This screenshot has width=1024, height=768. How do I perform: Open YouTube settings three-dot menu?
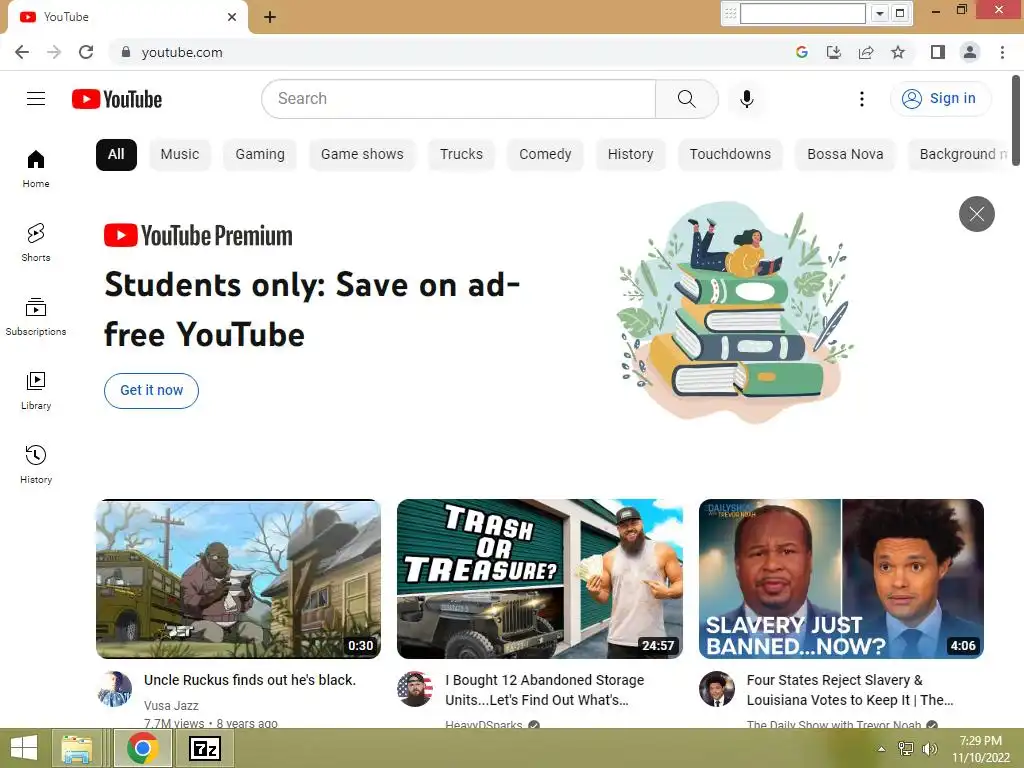(861, 99)
